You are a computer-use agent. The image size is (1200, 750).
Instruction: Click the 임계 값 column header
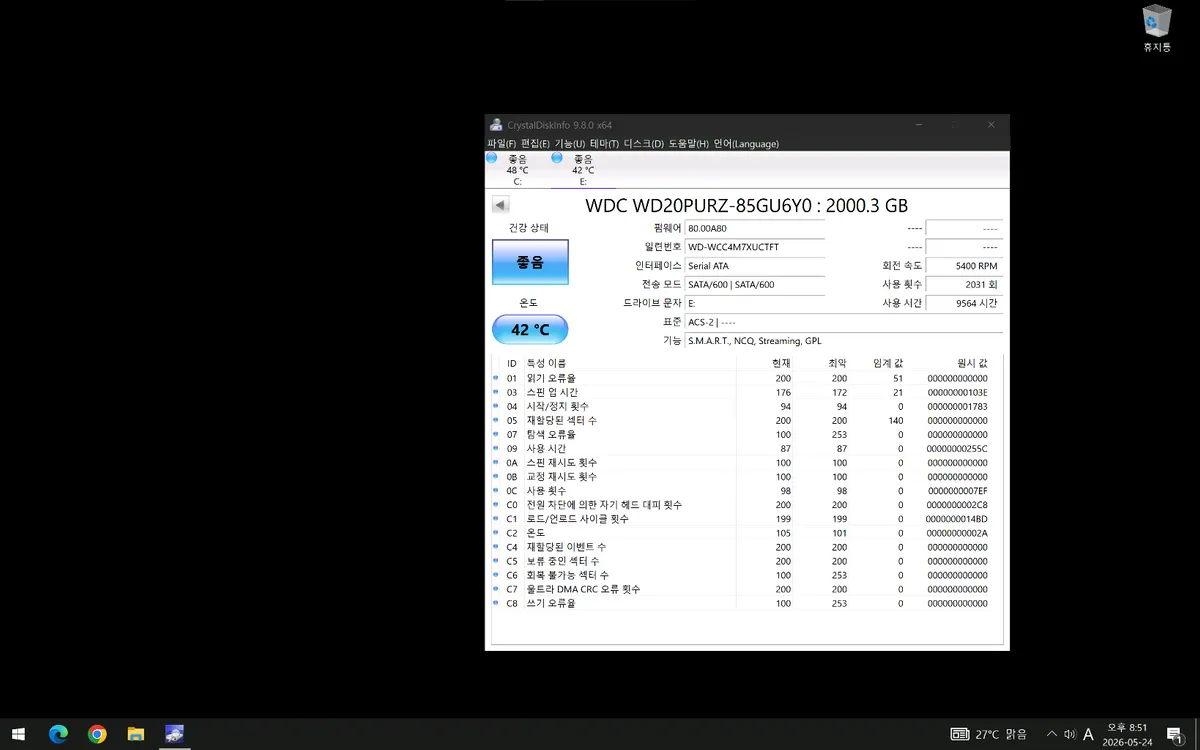pyautogui.click(x=887, y=363)
